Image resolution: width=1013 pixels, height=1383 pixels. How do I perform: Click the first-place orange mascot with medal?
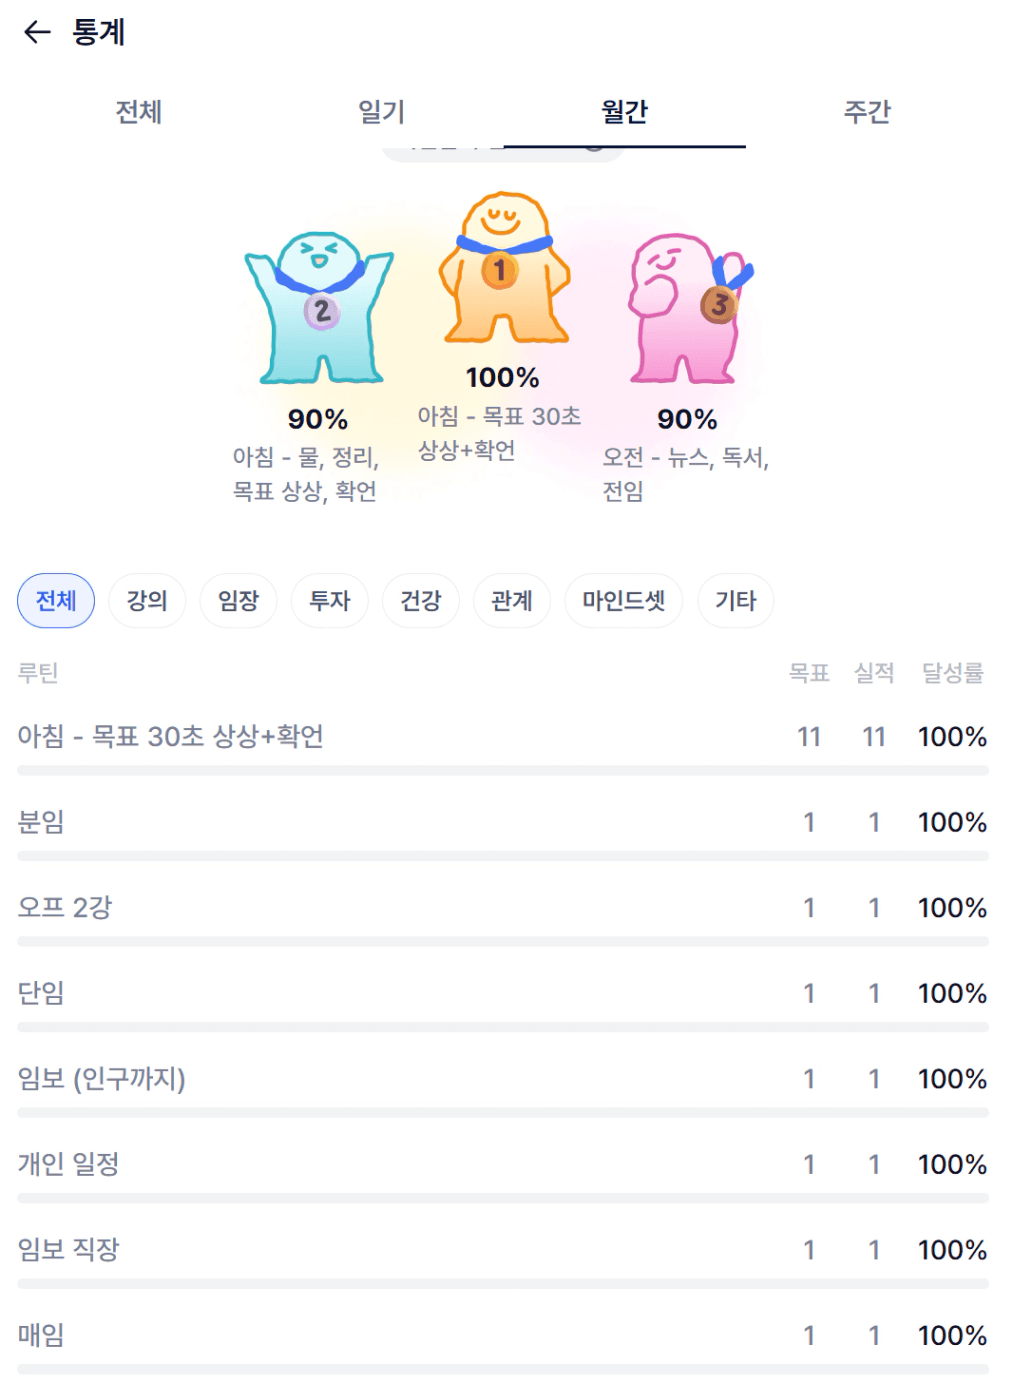pyautogui.click(x=504, y=268)
